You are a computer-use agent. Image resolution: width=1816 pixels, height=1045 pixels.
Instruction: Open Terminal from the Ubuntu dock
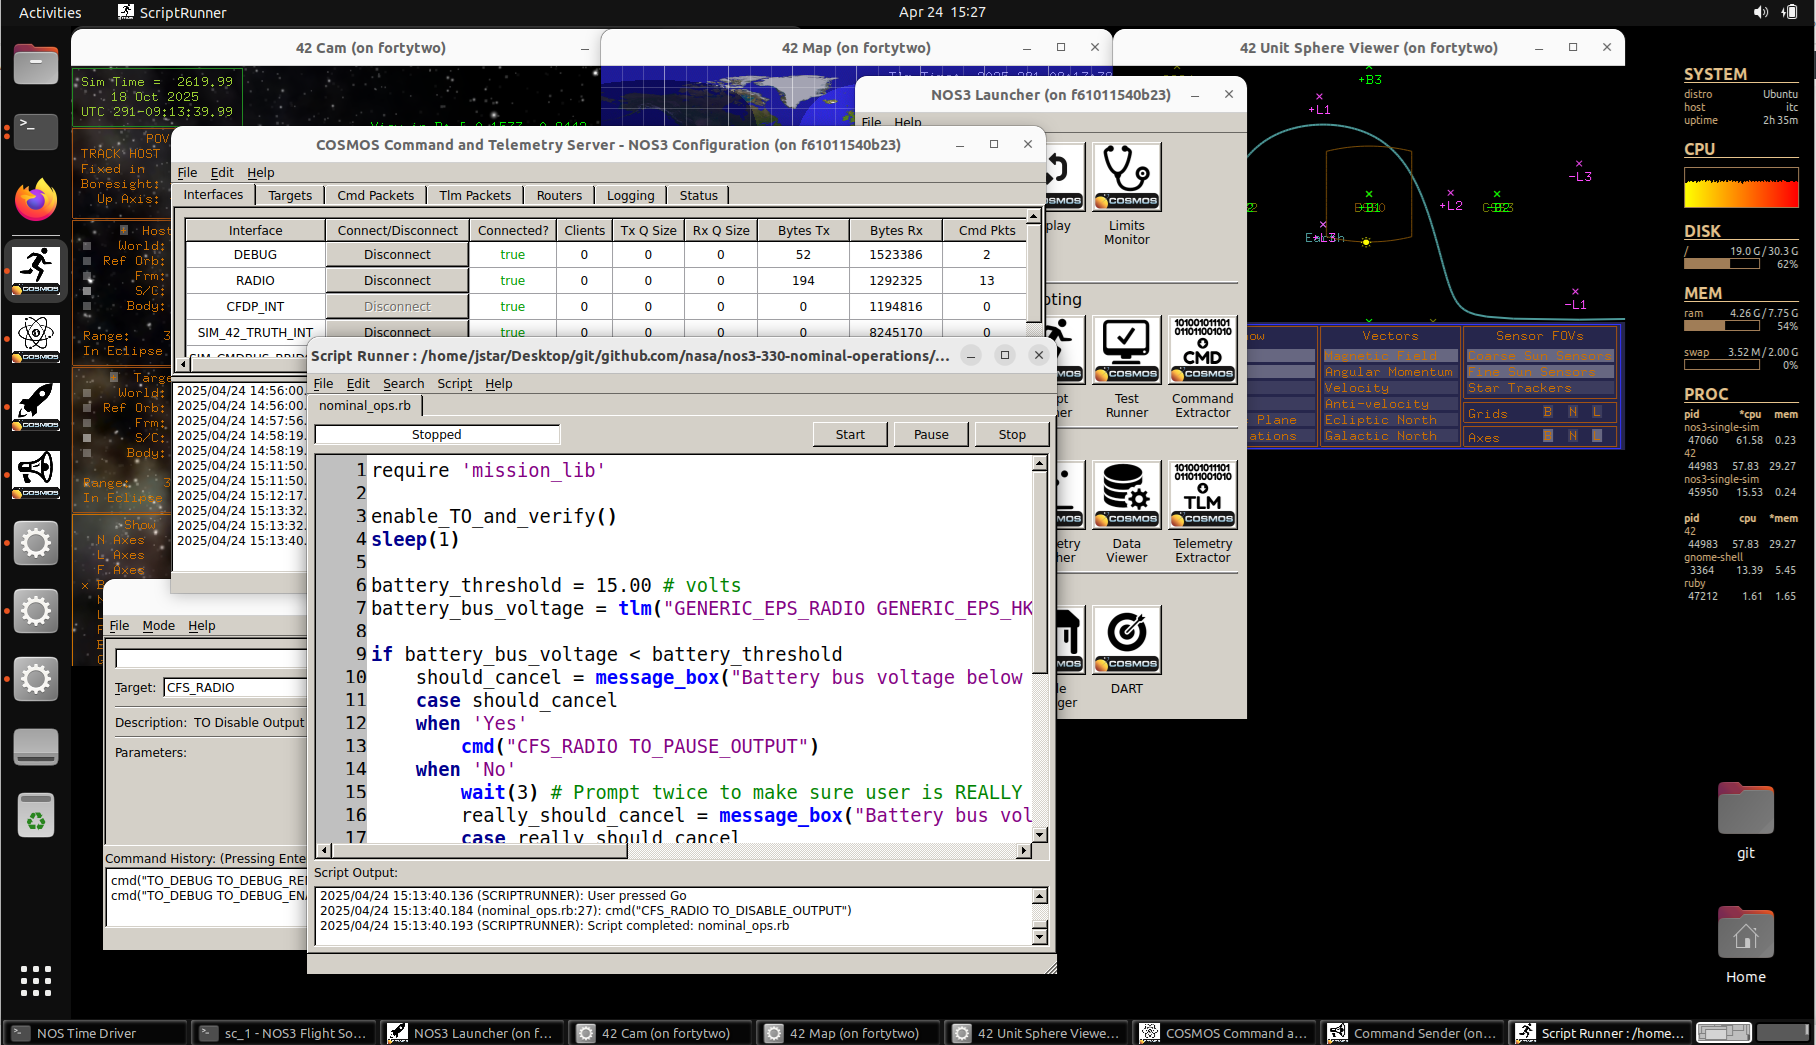(36, 131)
